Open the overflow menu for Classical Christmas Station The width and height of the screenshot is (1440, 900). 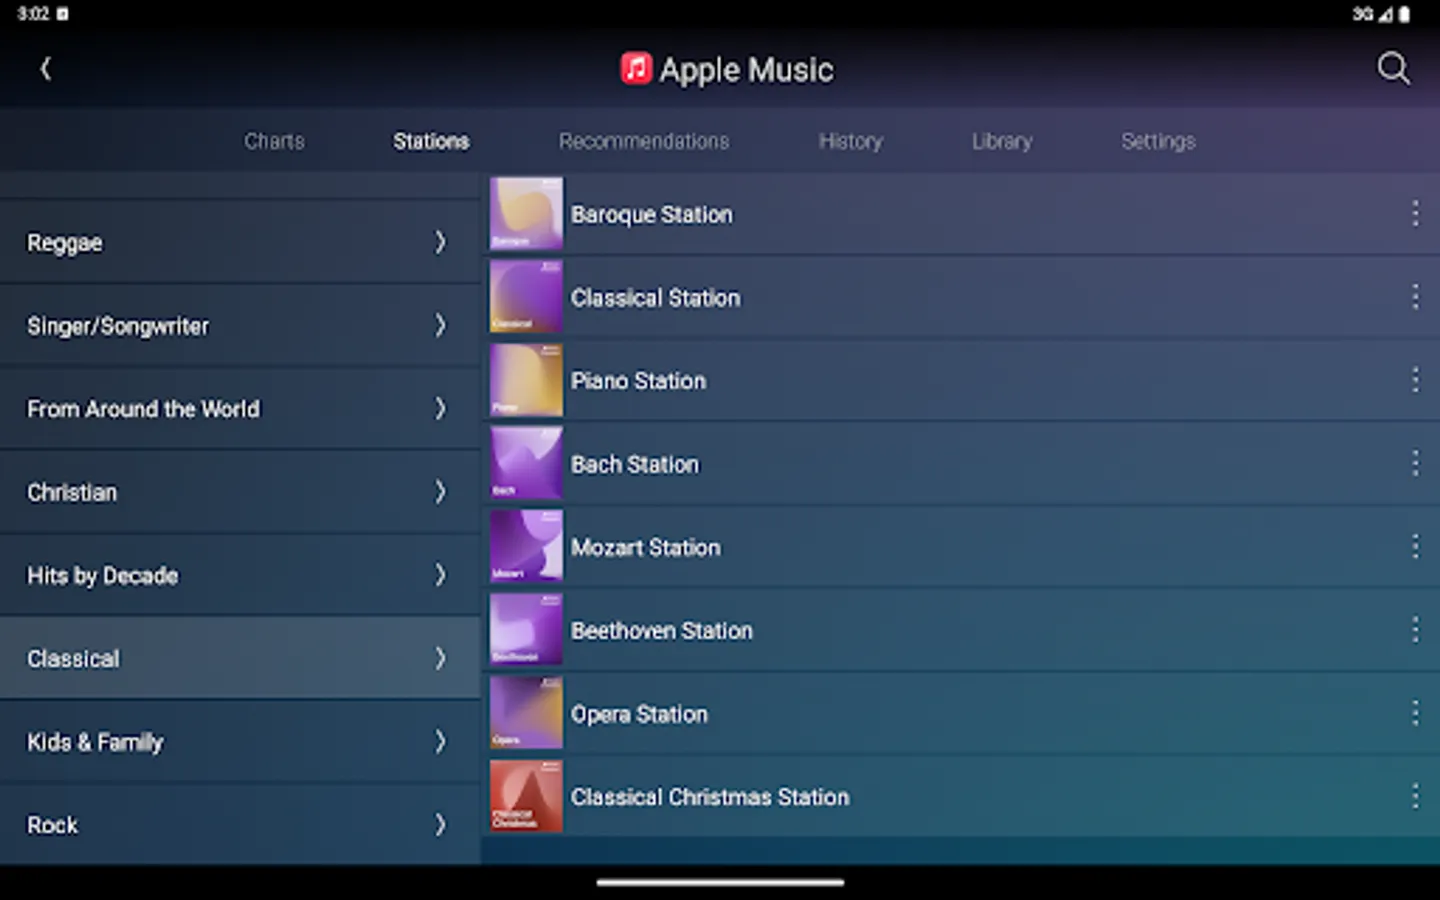pyautogui.click(x=1415, y=796)
